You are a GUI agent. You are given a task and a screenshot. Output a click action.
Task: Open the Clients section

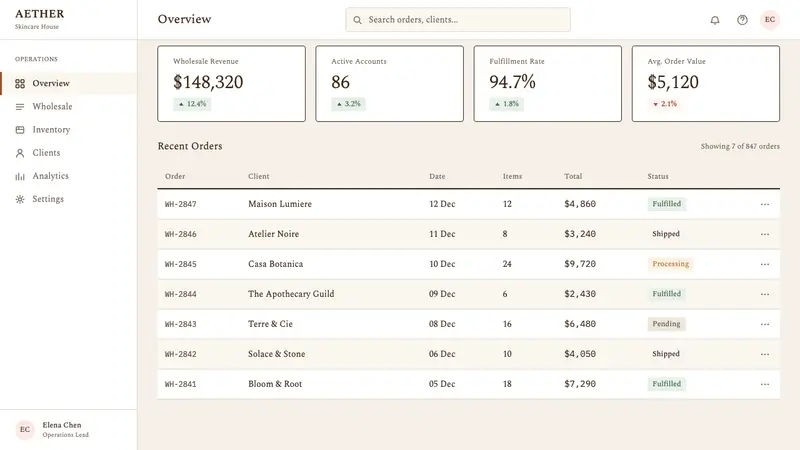click(x=68, y=153)
